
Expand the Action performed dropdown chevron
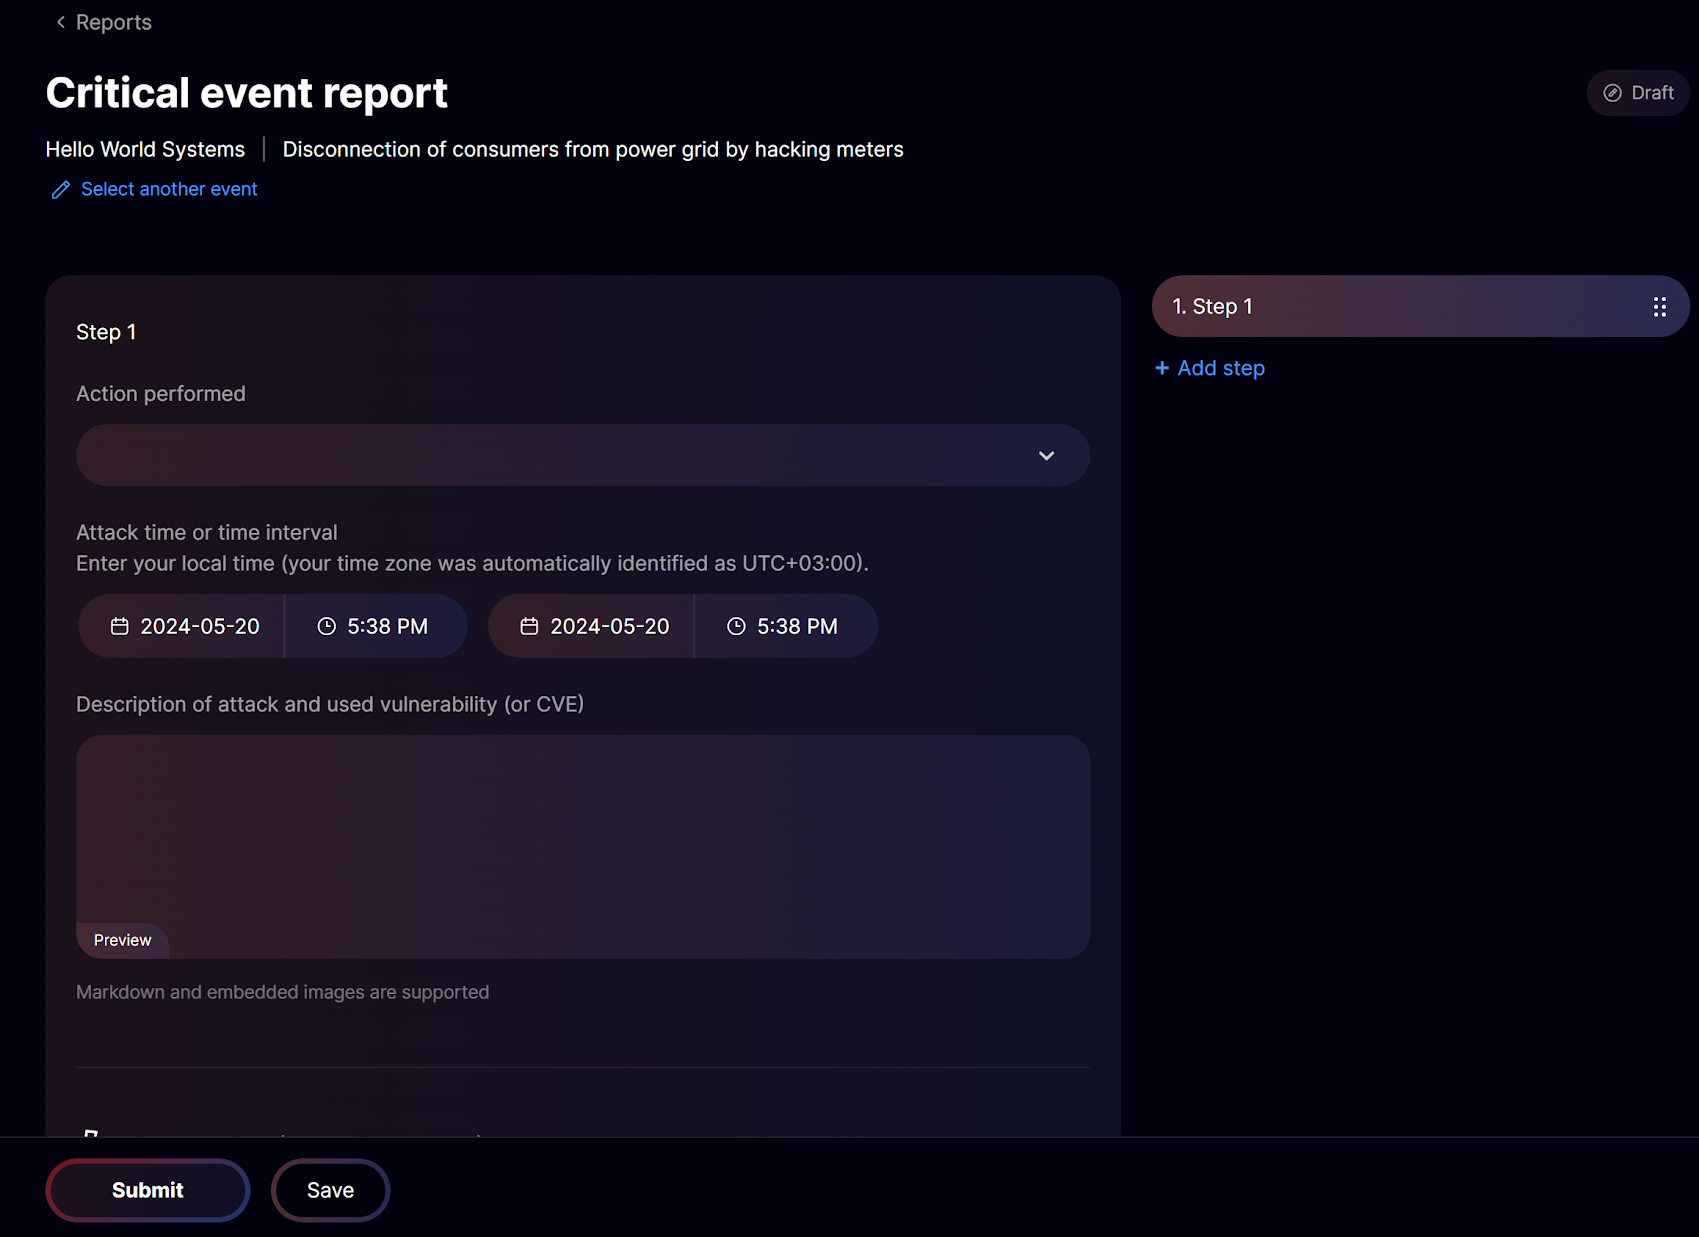point(1046,456)
